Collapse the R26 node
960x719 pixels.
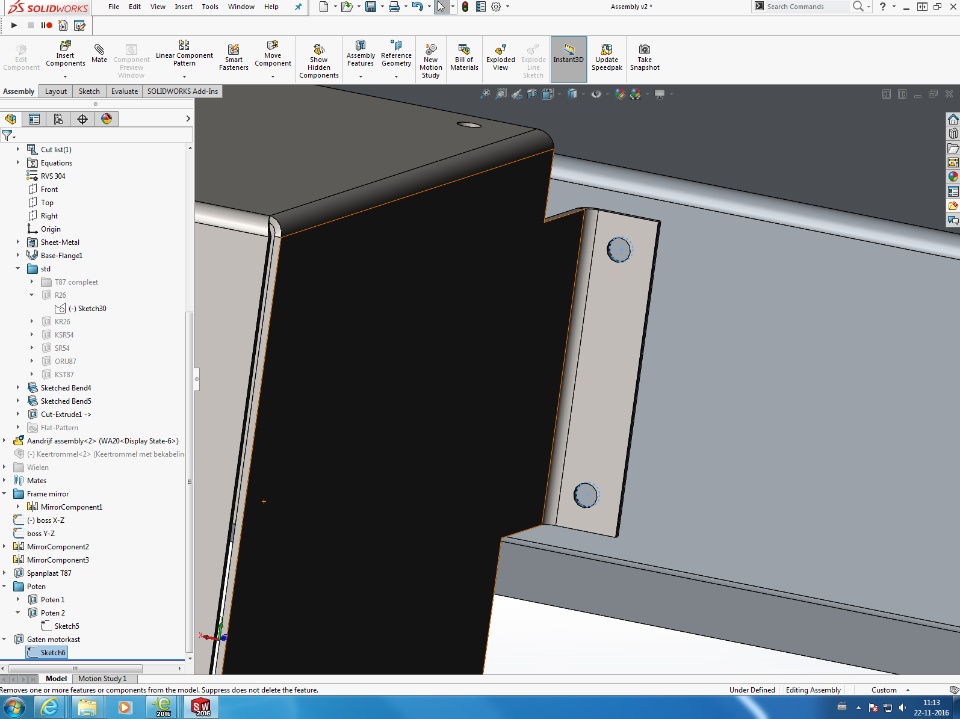tap(32, 295)
